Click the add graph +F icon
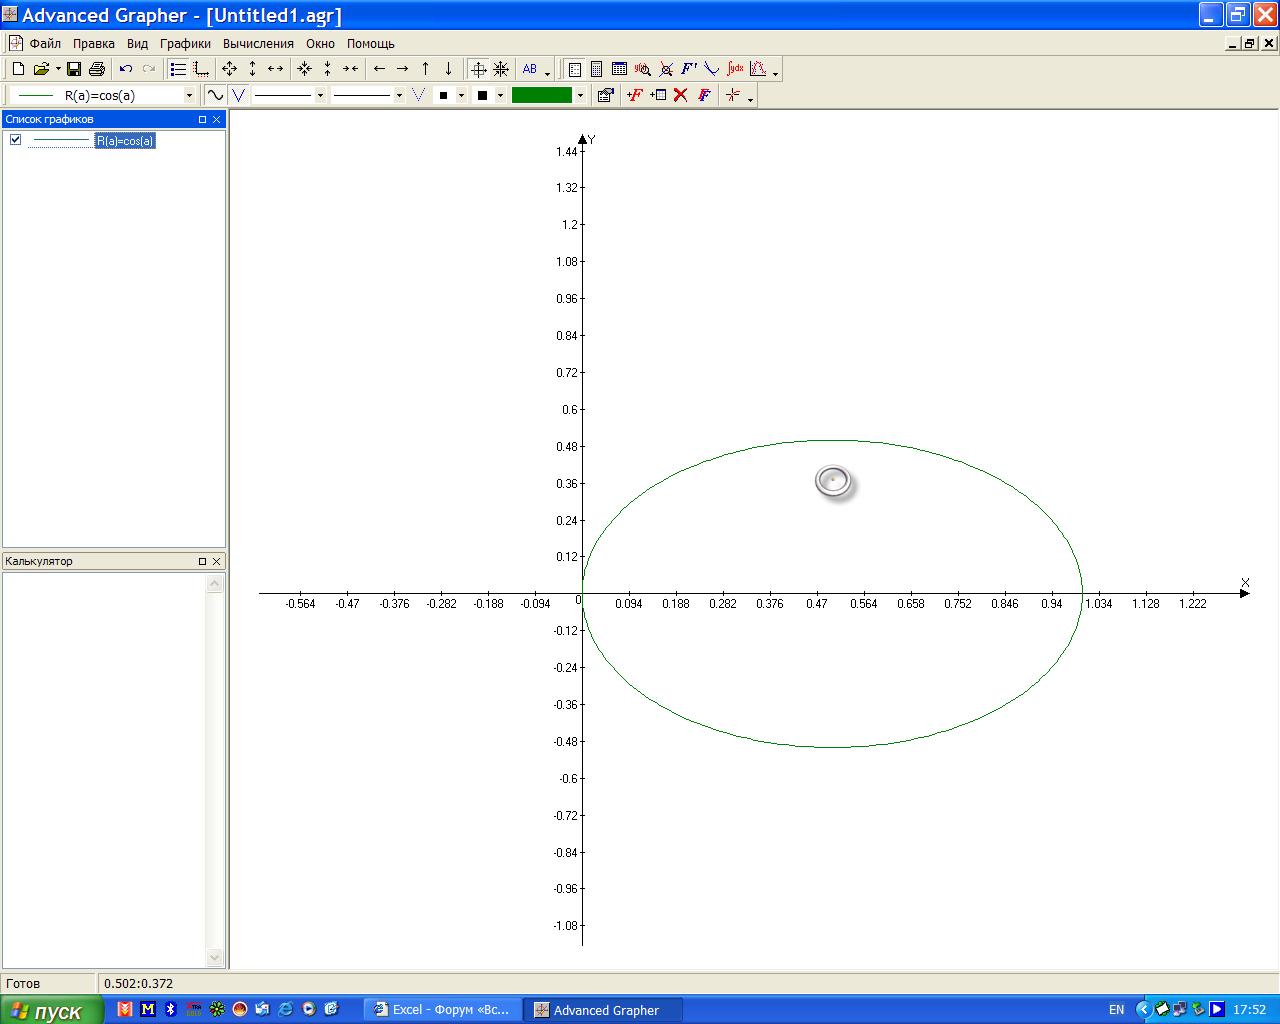 634,95
